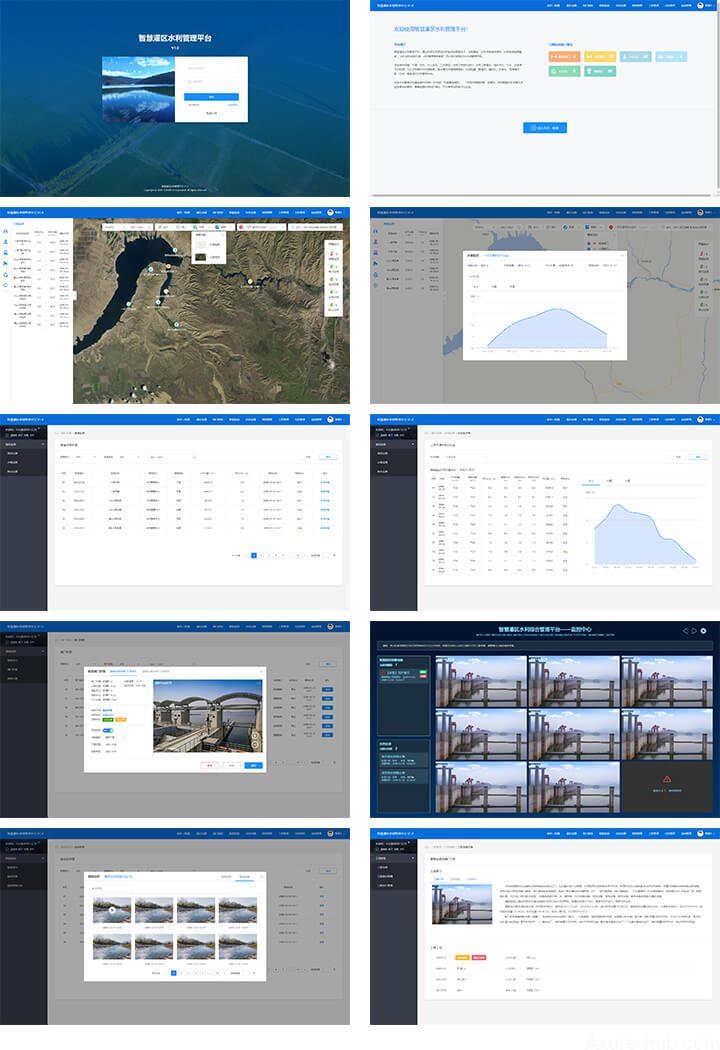Image resolution: width=720 pixels, height=1050 pixels.
Task: Click the blue confirm button in gate control dialog
Action: click(252, 765)
